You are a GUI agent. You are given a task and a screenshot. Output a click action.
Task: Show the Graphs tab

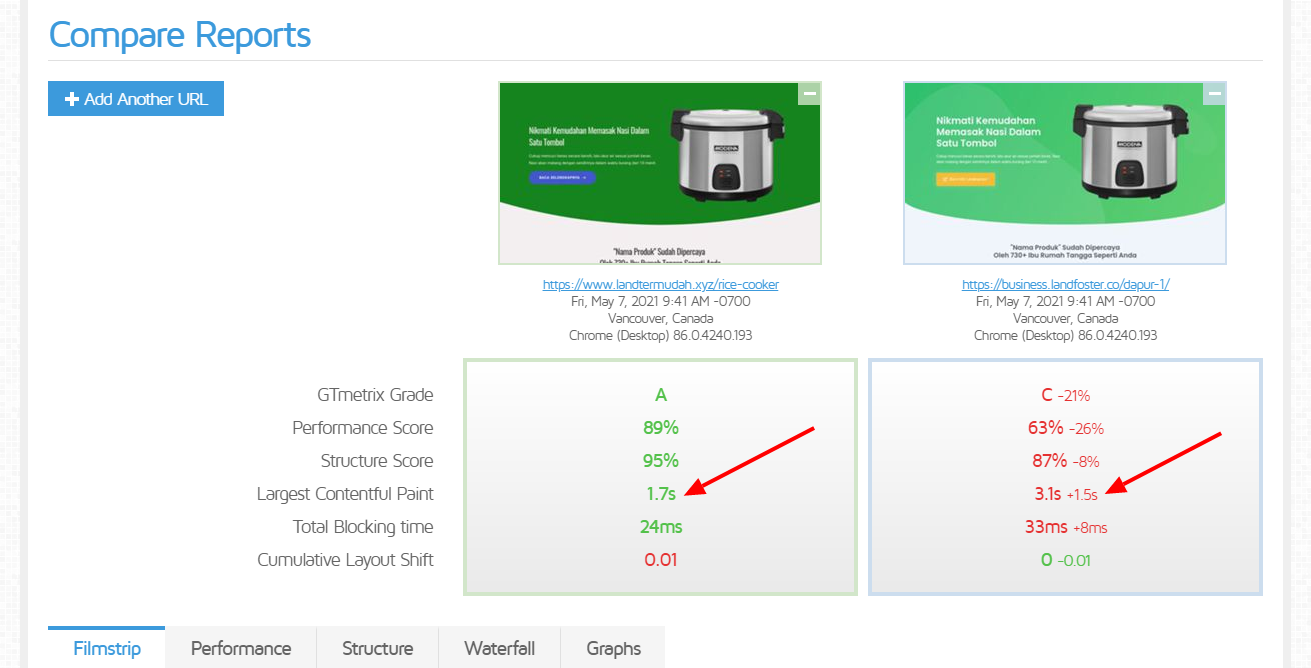point(613,648)
